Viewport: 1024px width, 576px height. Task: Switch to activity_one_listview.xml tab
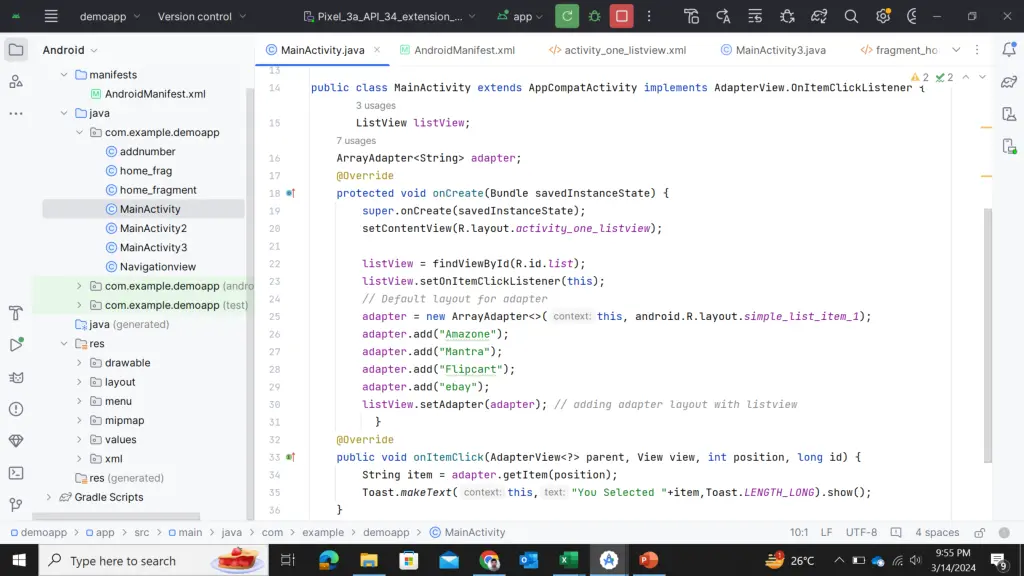click(617, 50)
